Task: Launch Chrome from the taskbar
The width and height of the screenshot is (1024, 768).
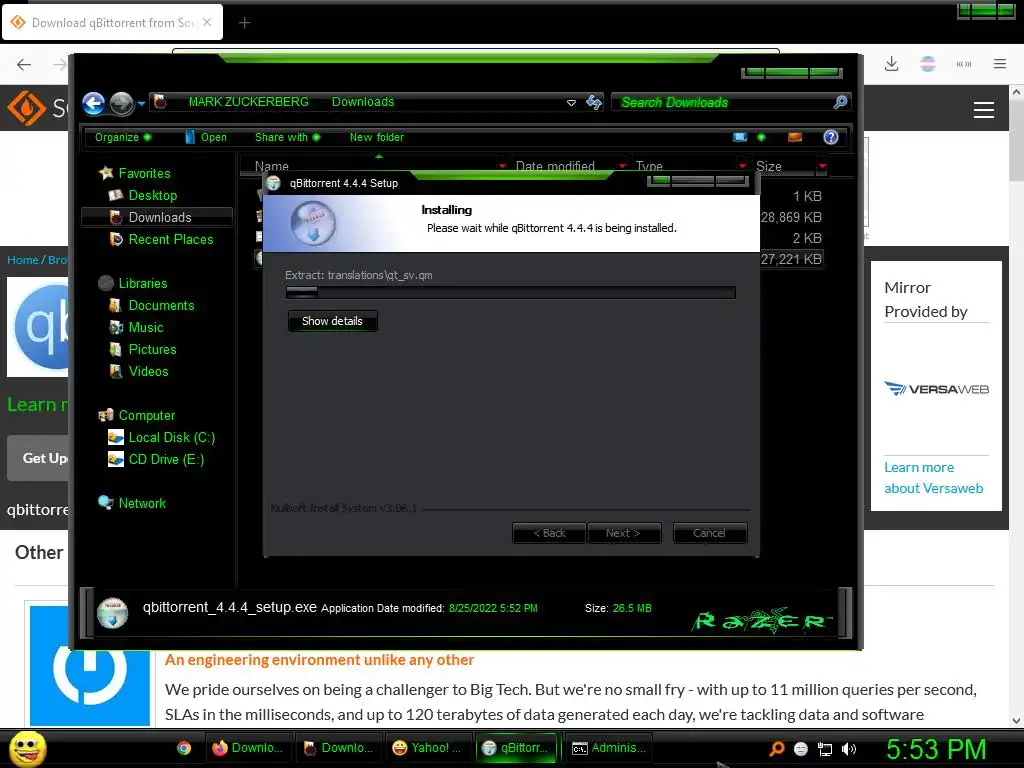Action: (184, 748)
